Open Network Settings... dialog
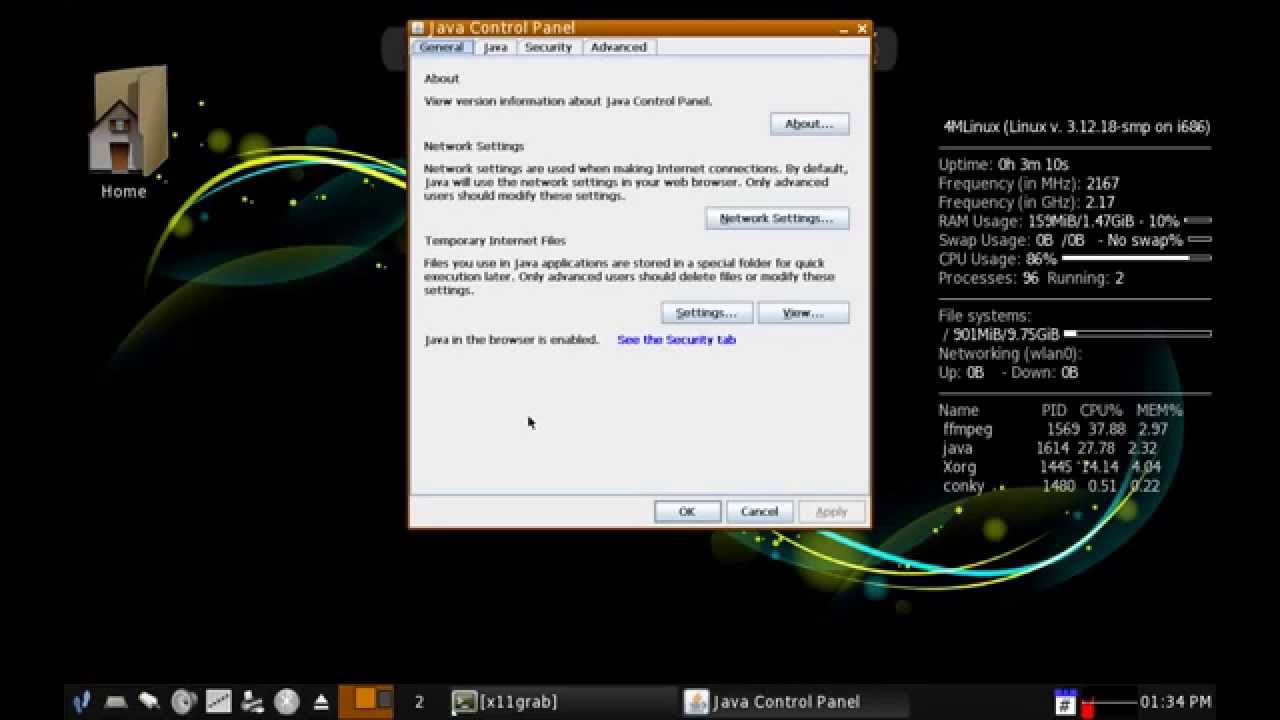 point(777,218)
